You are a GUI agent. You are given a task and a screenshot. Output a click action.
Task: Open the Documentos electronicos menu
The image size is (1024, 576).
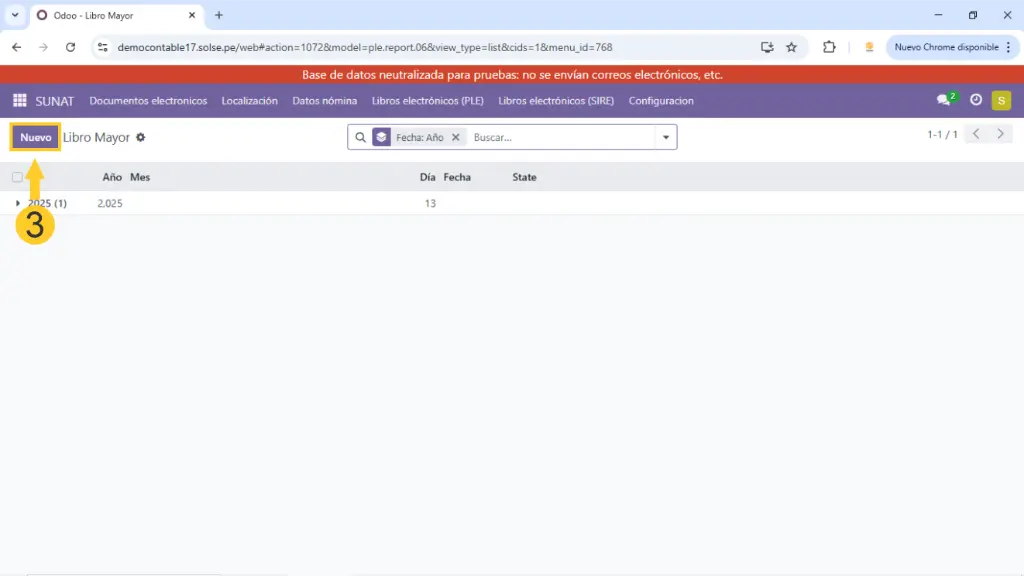pos(148,101)
